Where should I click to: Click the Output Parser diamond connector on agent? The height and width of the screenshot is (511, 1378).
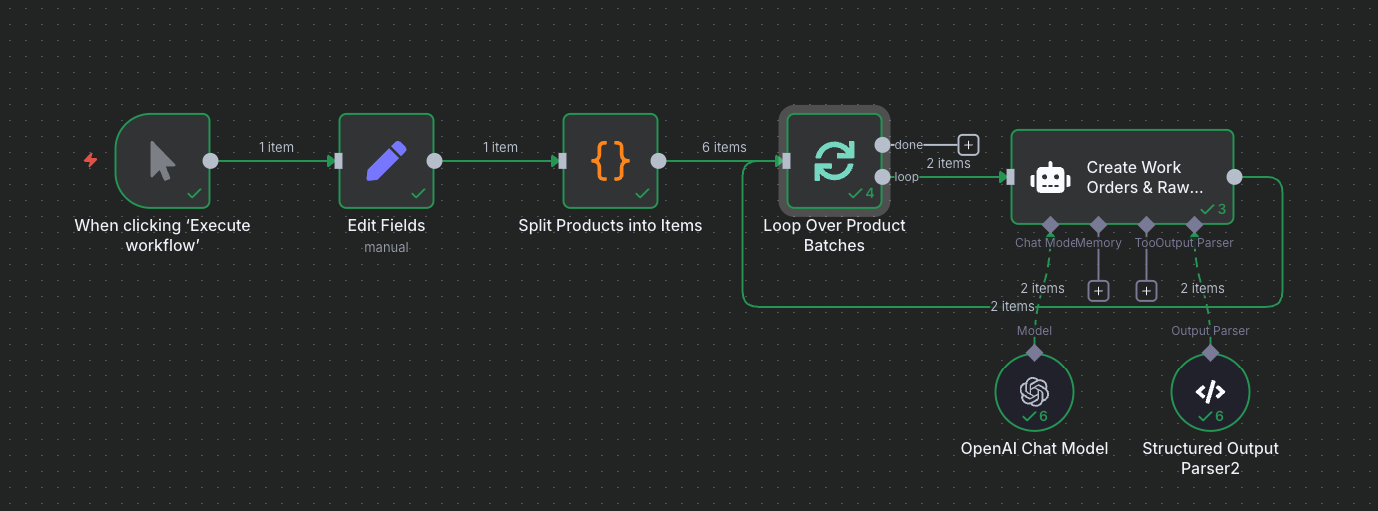pyautogui.click(x=1194, y=224)
